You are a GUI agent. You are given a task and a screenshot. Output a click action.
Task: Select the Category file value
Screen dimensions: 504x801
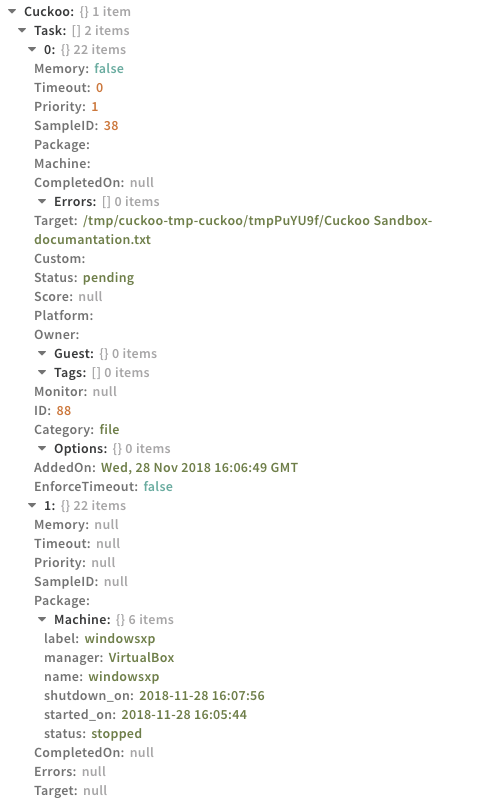point(109,430)
